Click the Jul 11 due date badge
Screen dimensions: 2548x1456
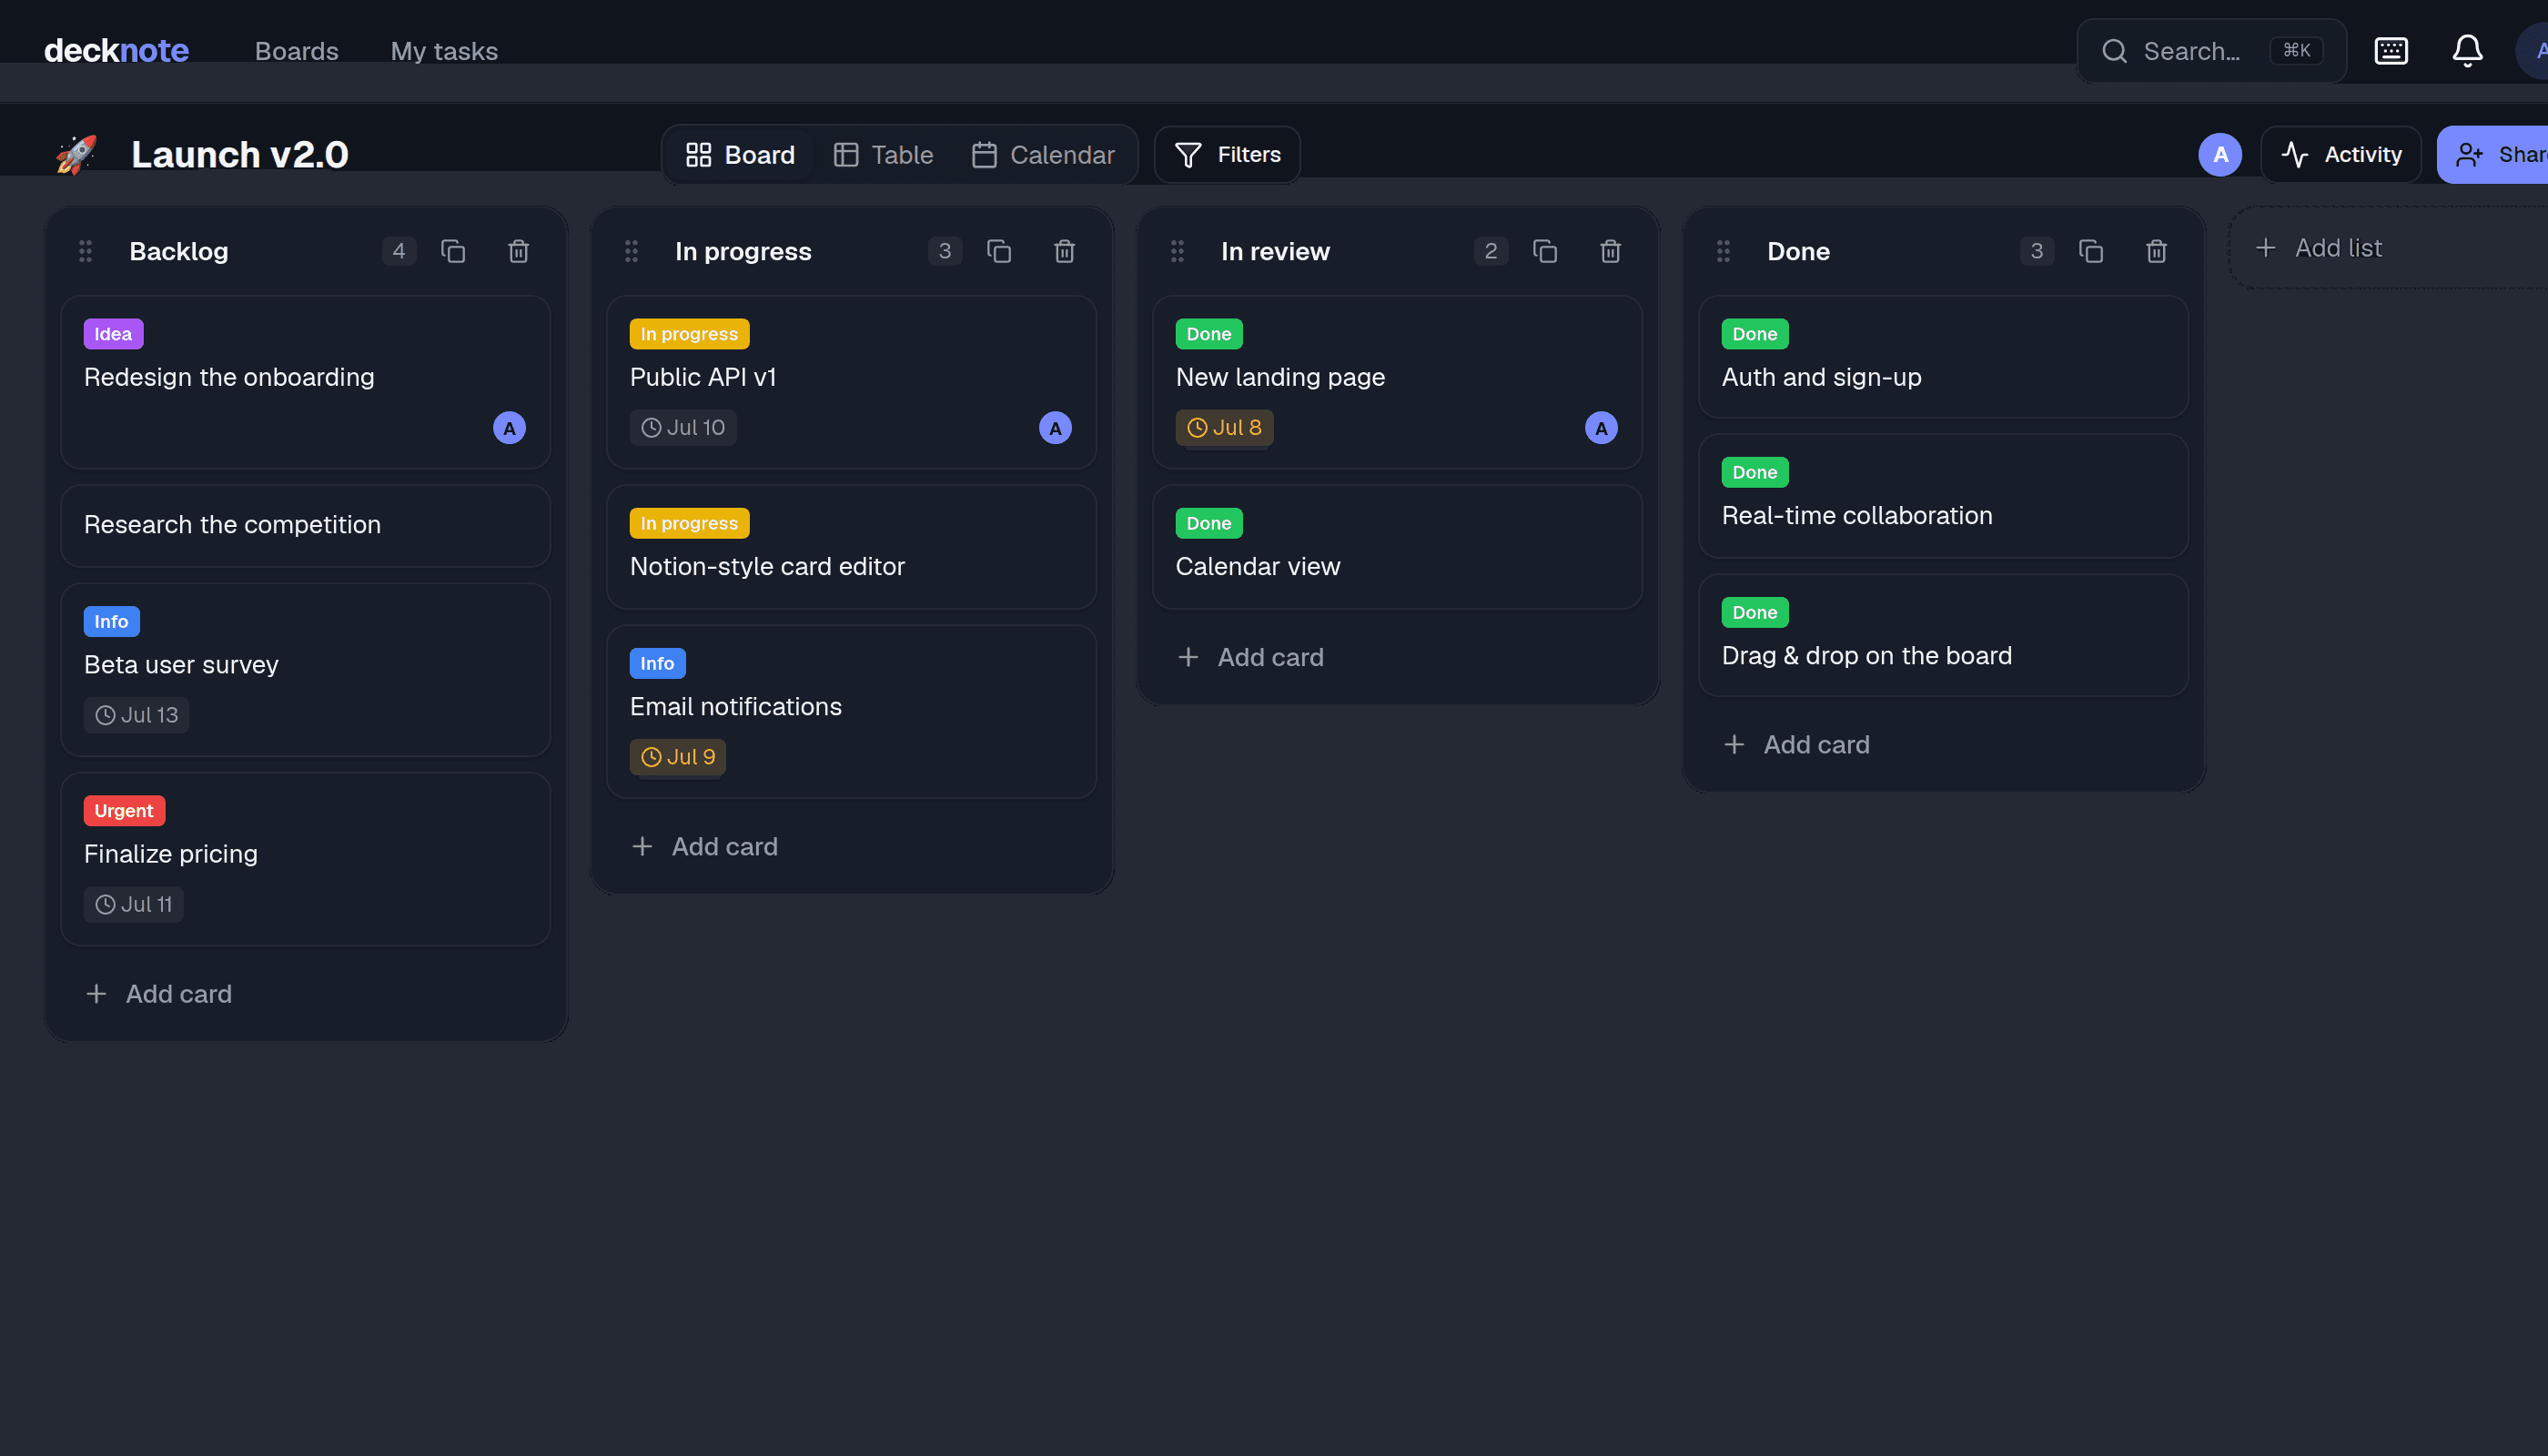134,904
